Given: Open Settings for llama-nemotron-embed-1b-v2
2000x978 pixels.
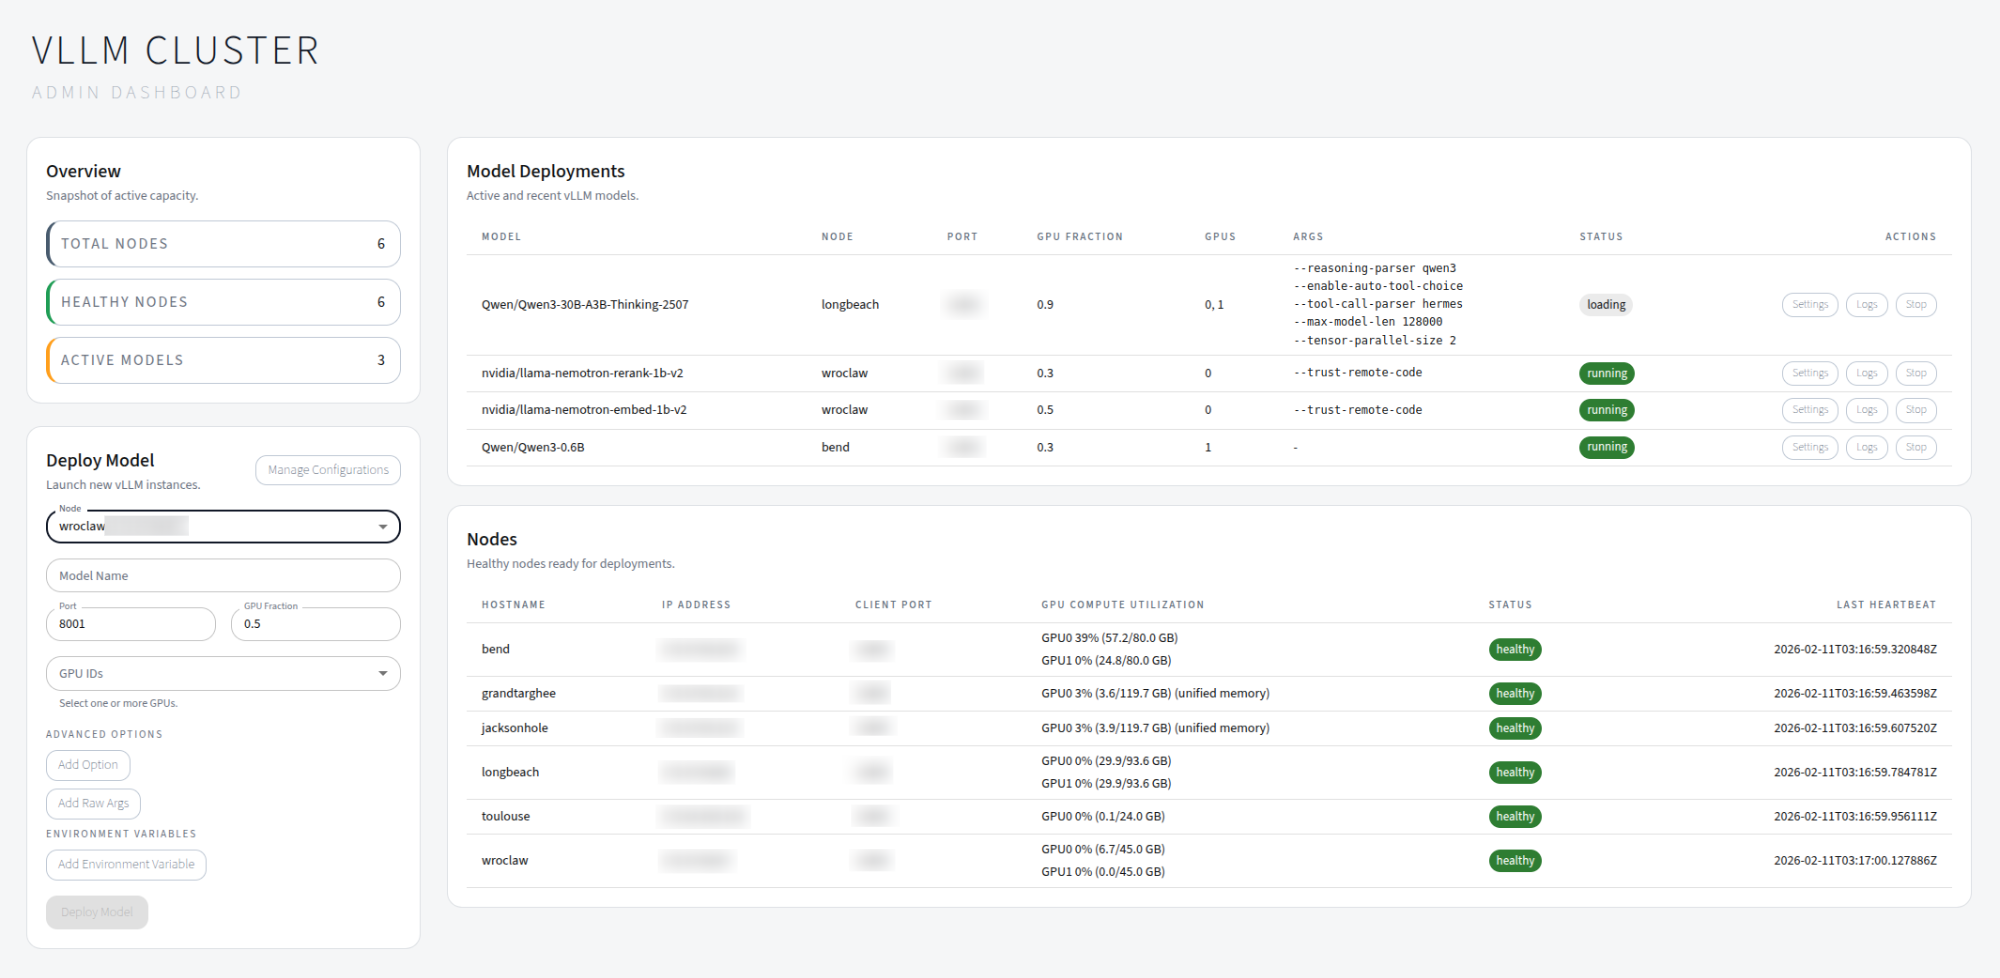Looking at the screenshot, I should [1809, 410].
